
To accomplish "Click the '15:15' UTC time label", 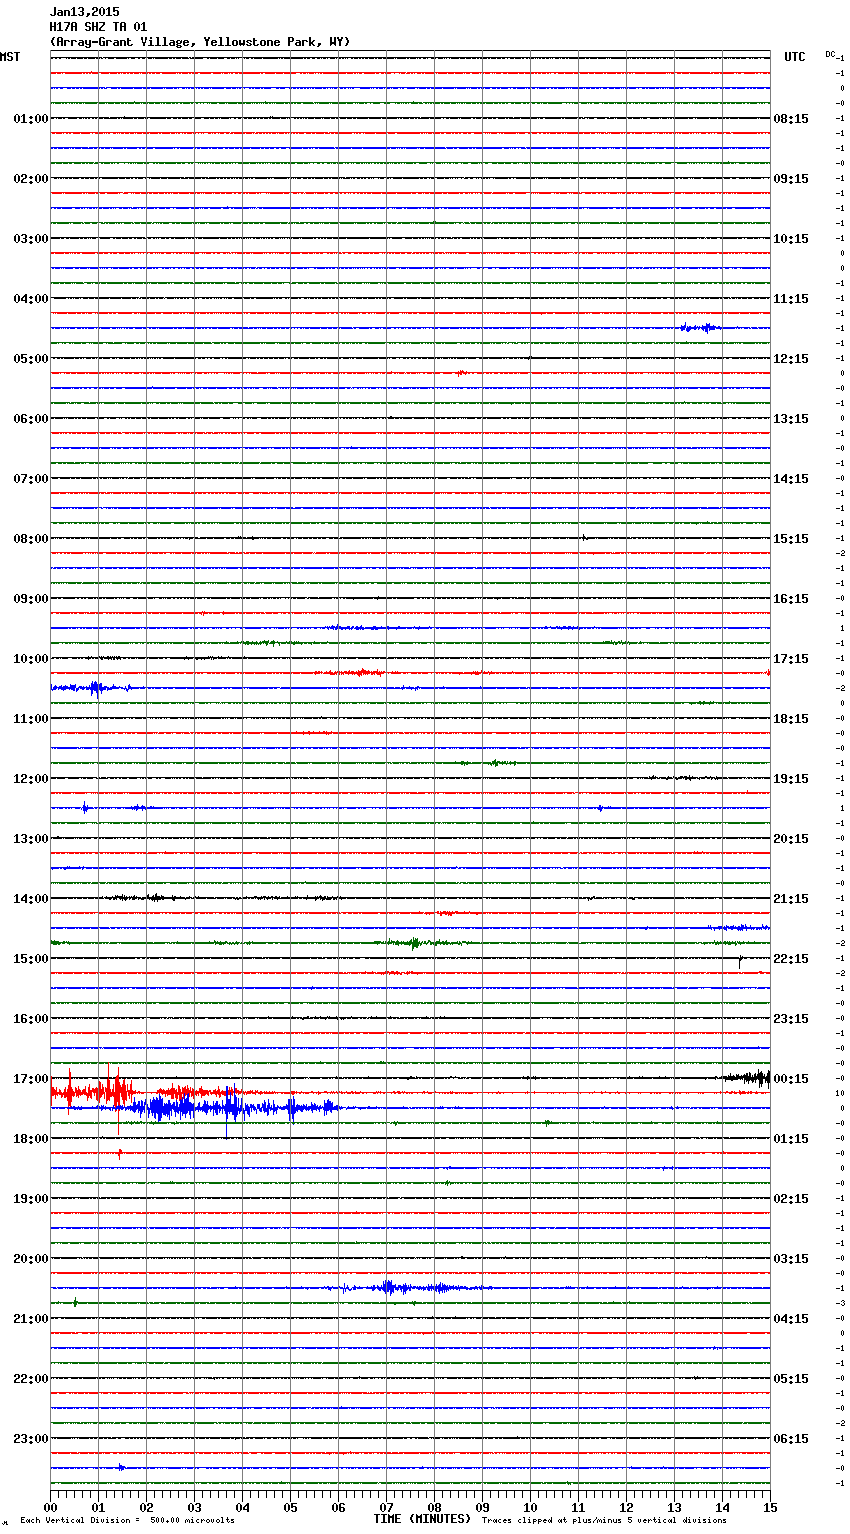I will 791,539.
